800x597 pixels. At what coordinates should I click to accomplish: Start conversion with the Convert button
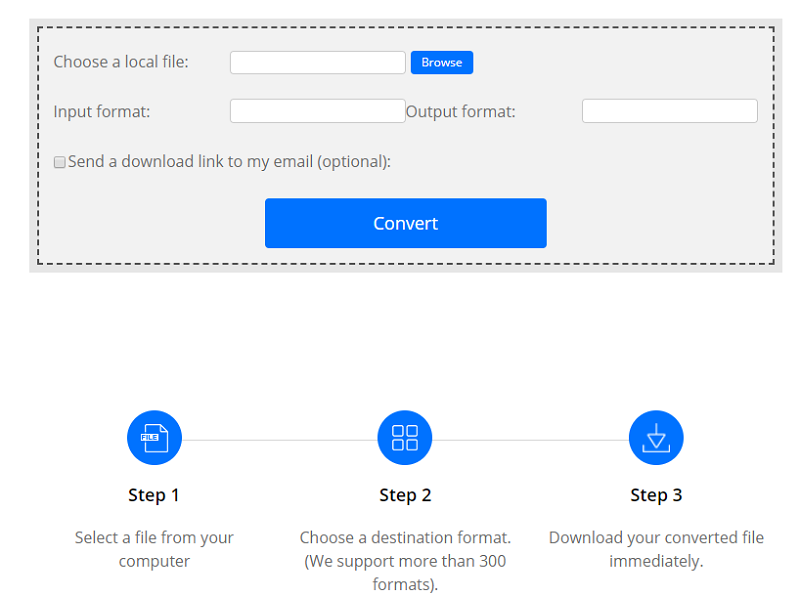405,223
